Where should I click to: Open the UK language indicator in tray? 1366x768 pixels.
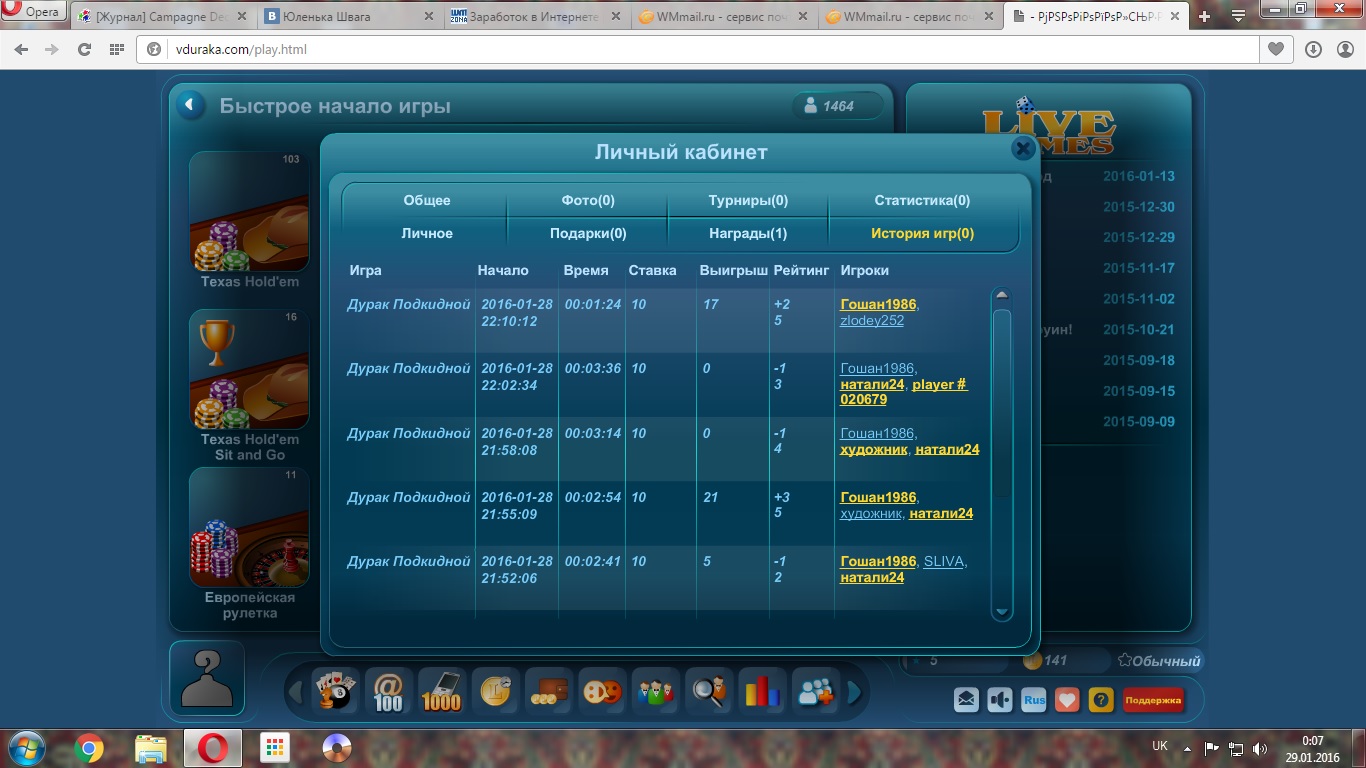pyautogui.click(x=1160, y=746)
